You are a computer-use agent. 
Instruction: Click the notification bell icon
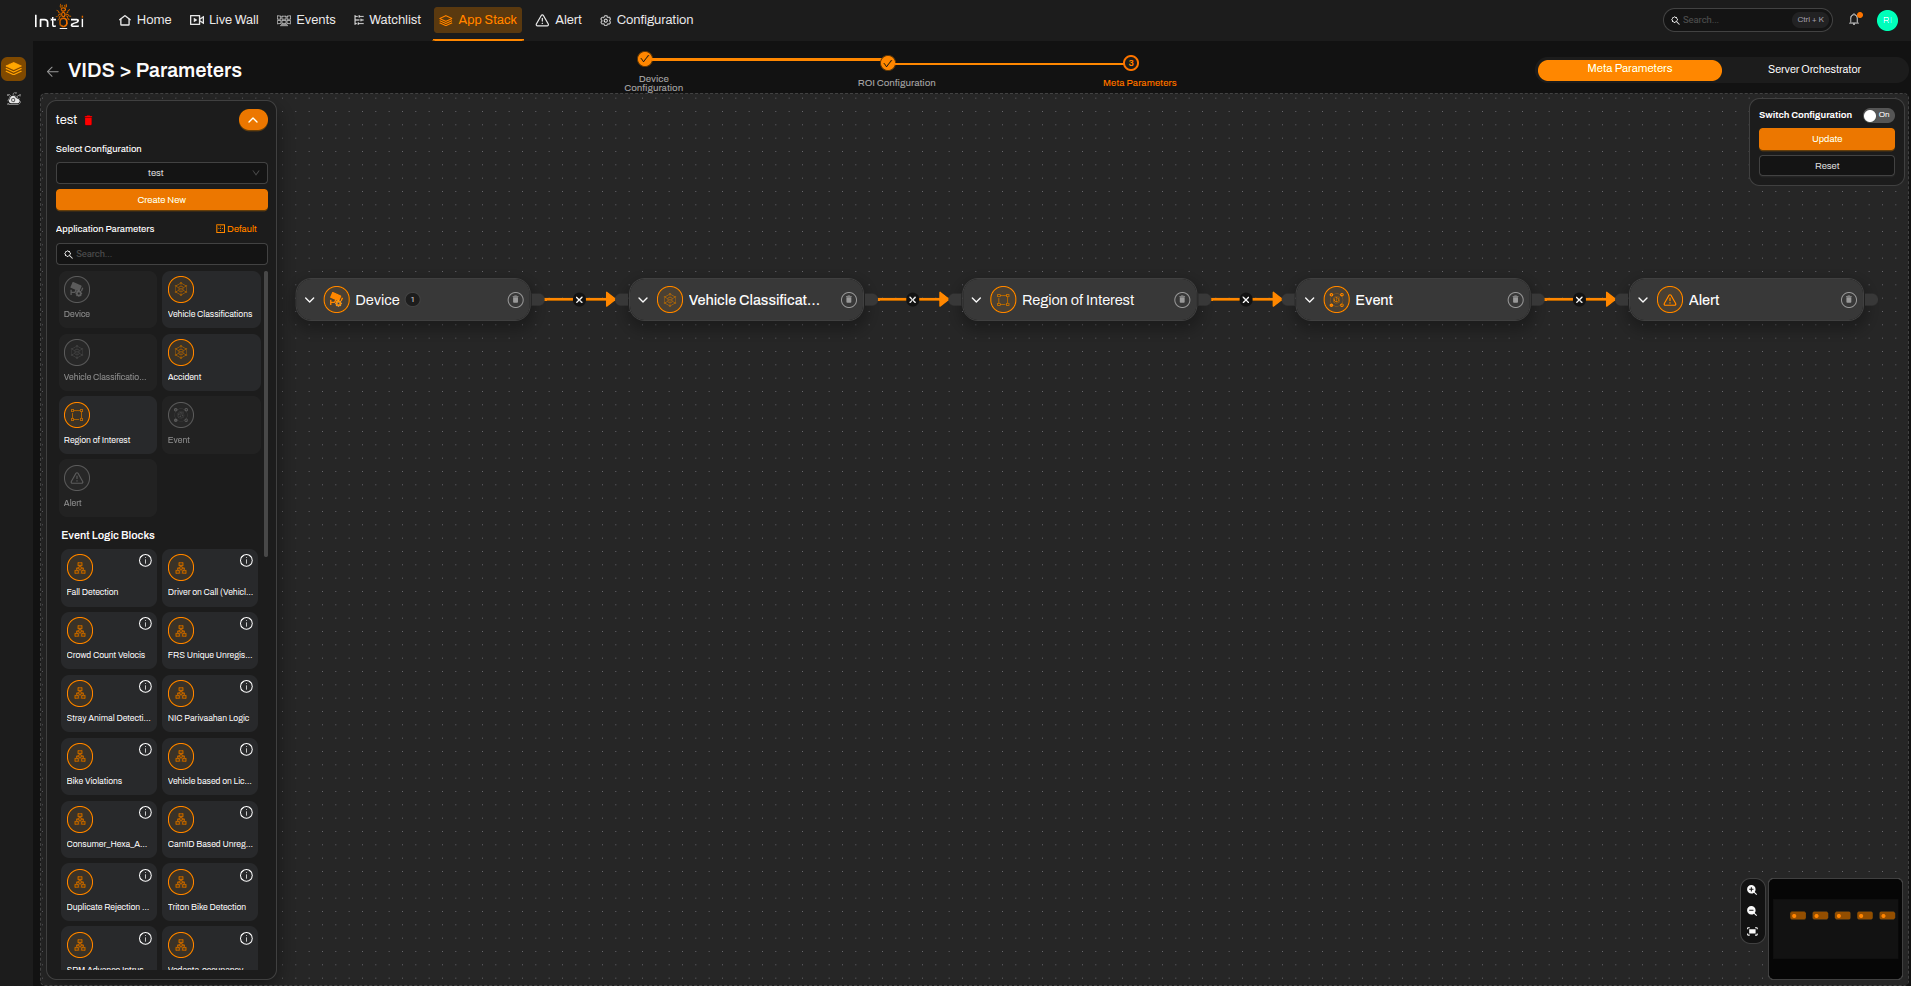pos(1854,20)
